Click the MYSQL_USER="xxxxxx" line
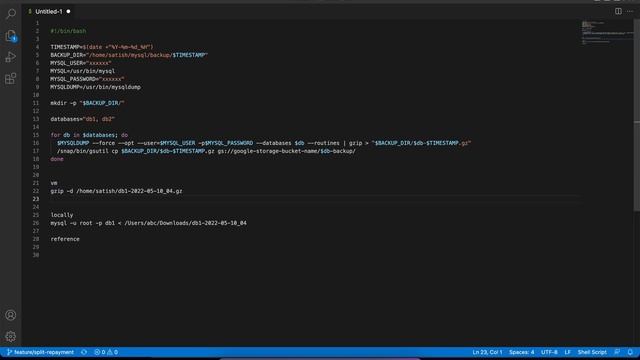Screen dimensions: 640x360 click(80, 63)
